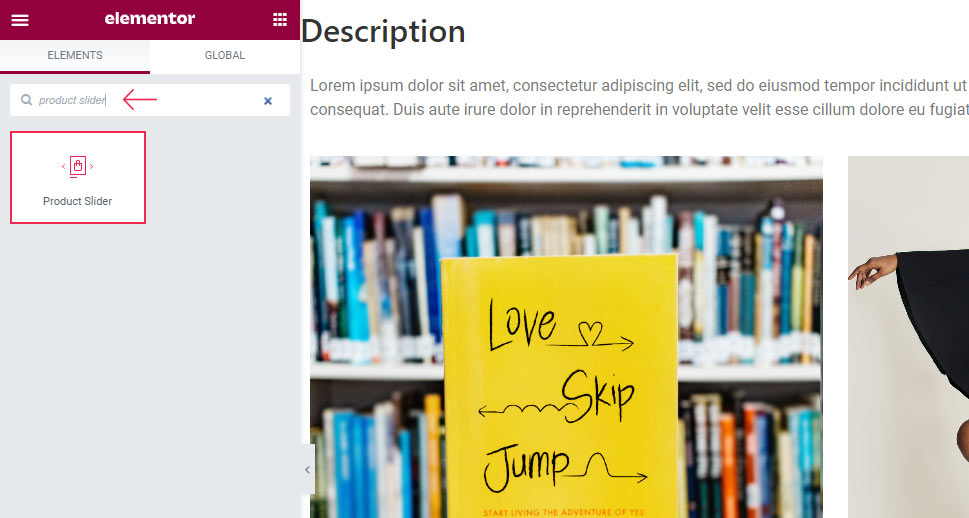Click the widgets grid icon in header
This screenshot has width=969, height=518.
[279, 20]
